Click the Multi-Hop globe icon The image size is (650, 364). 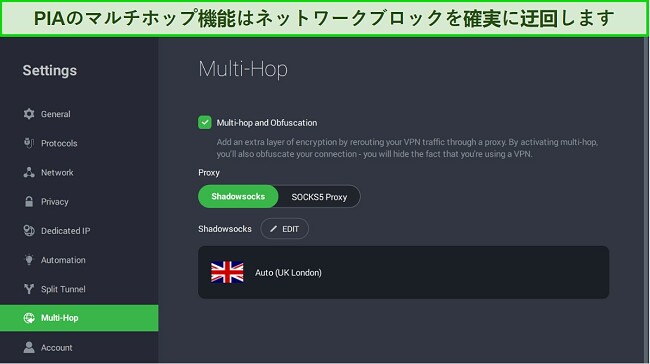[29, 318]
